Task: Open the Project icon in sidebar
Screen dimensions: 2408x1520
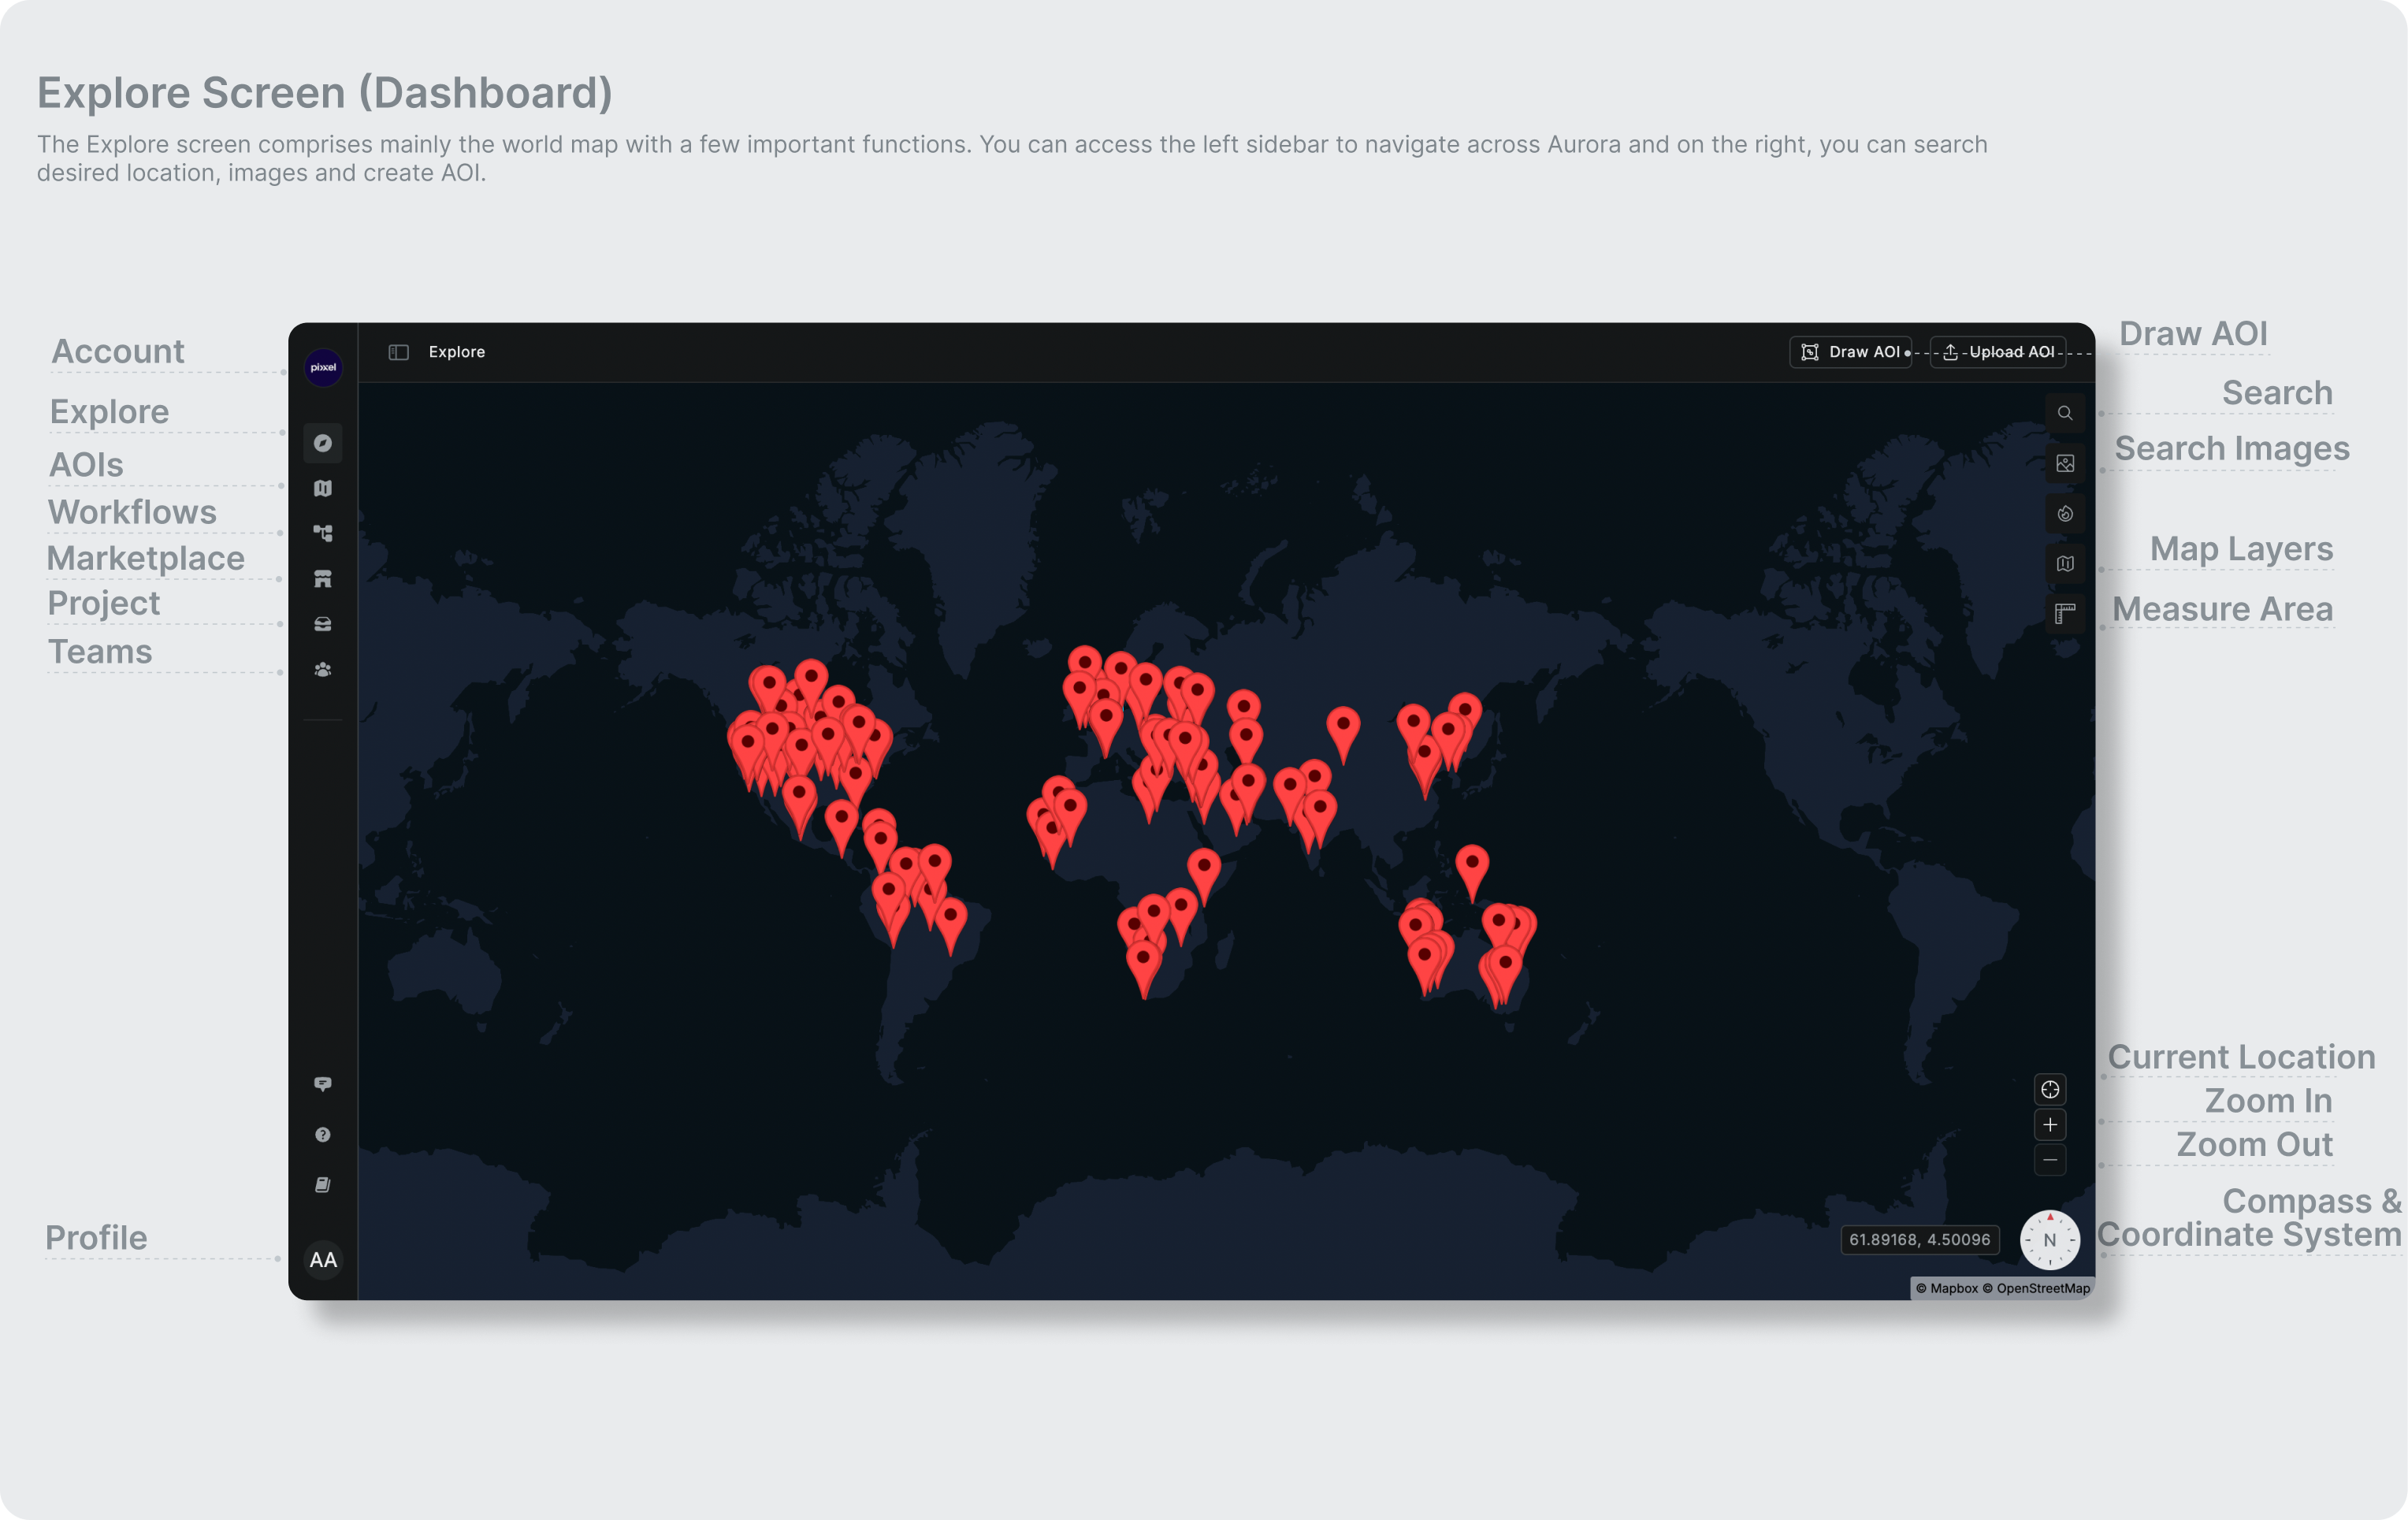Action: pyautogui.click(x=322, y=624)
